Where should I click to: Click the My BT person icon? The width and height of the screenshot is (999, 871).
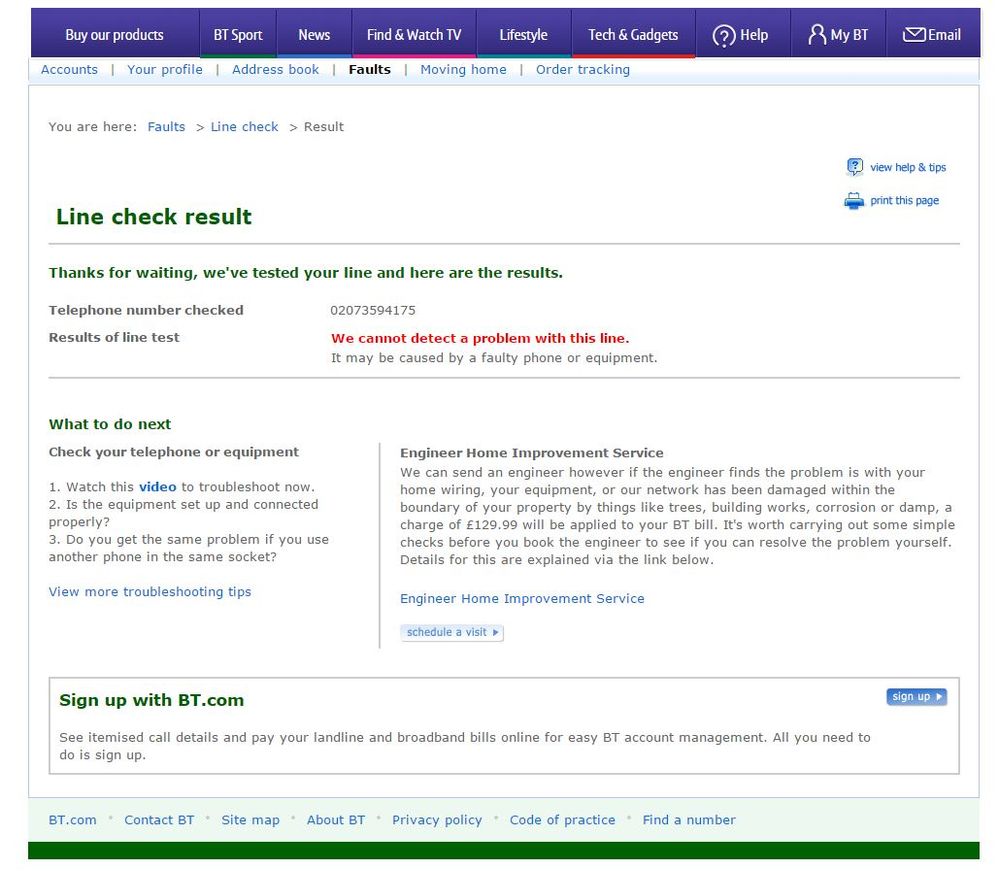(x=817, y=34)
